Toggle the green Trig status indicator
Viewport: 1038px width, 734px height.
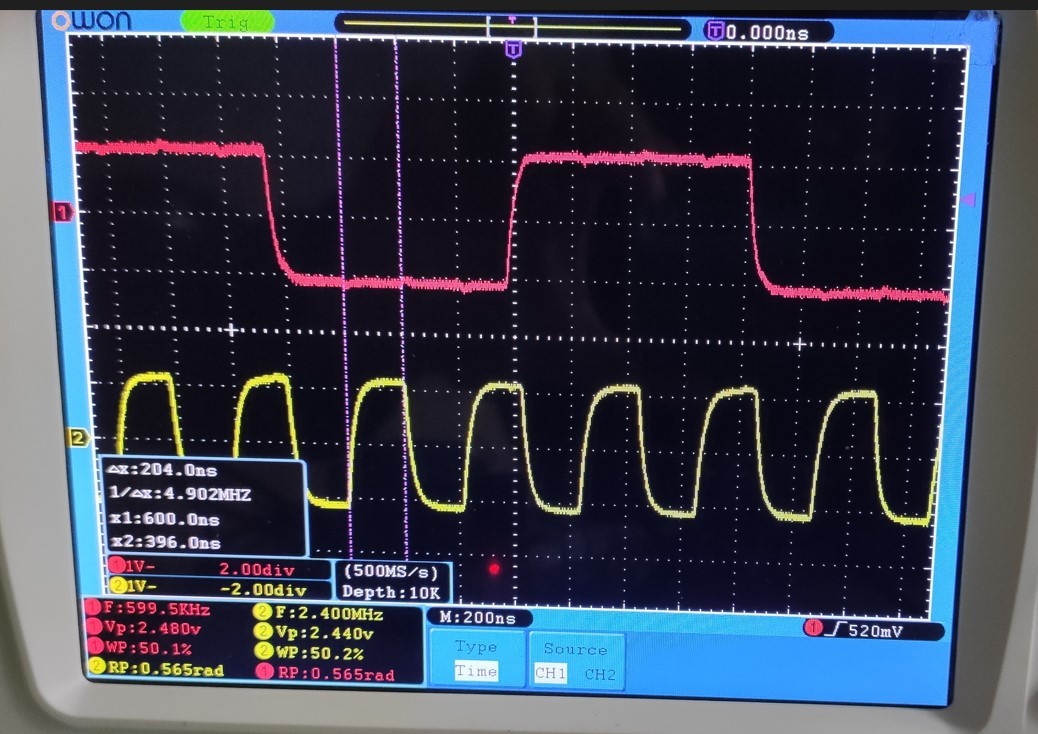226,21
